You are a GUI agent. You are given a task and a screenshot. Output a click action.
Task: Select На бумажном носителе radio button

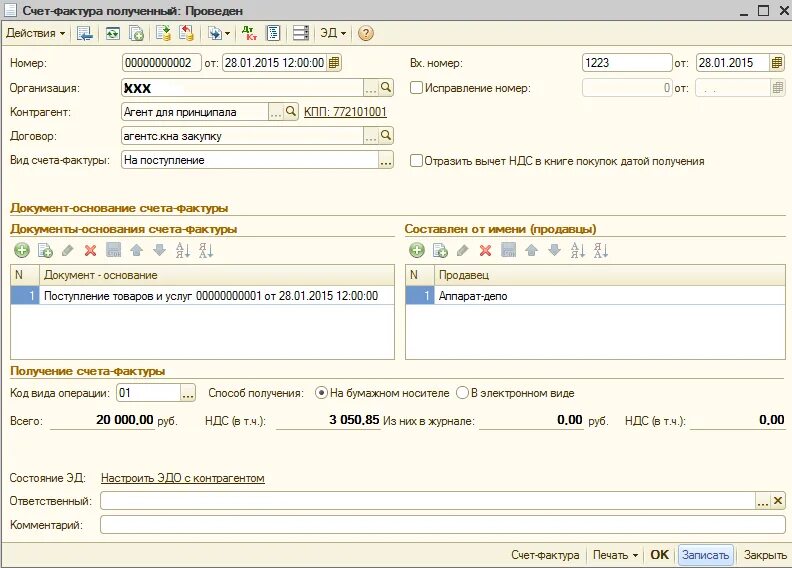point(321,393)
